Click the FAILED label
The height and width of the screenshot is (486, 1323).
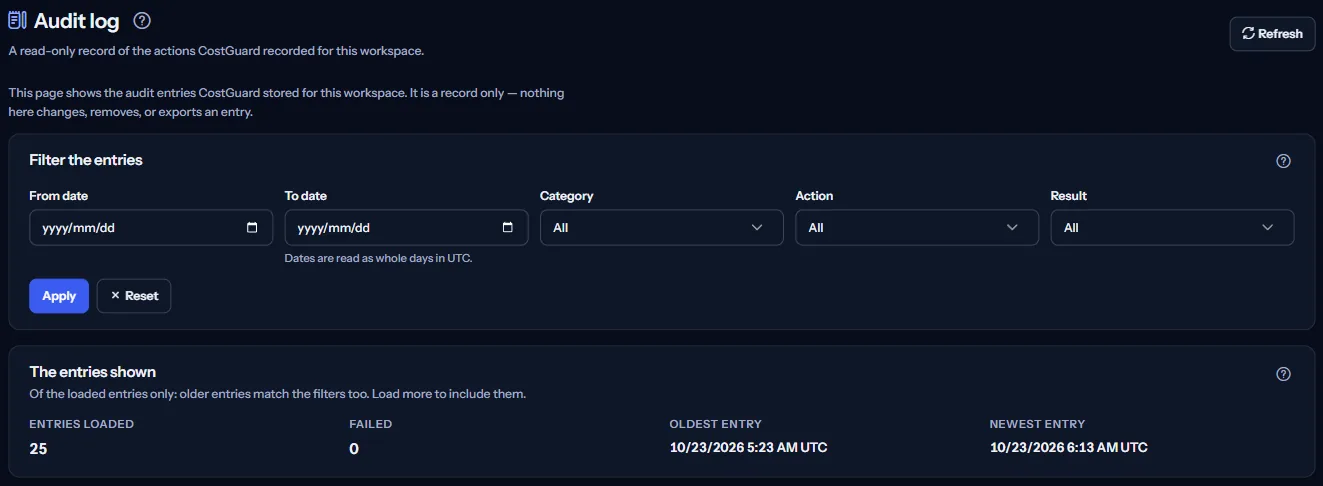click(371, 424)
